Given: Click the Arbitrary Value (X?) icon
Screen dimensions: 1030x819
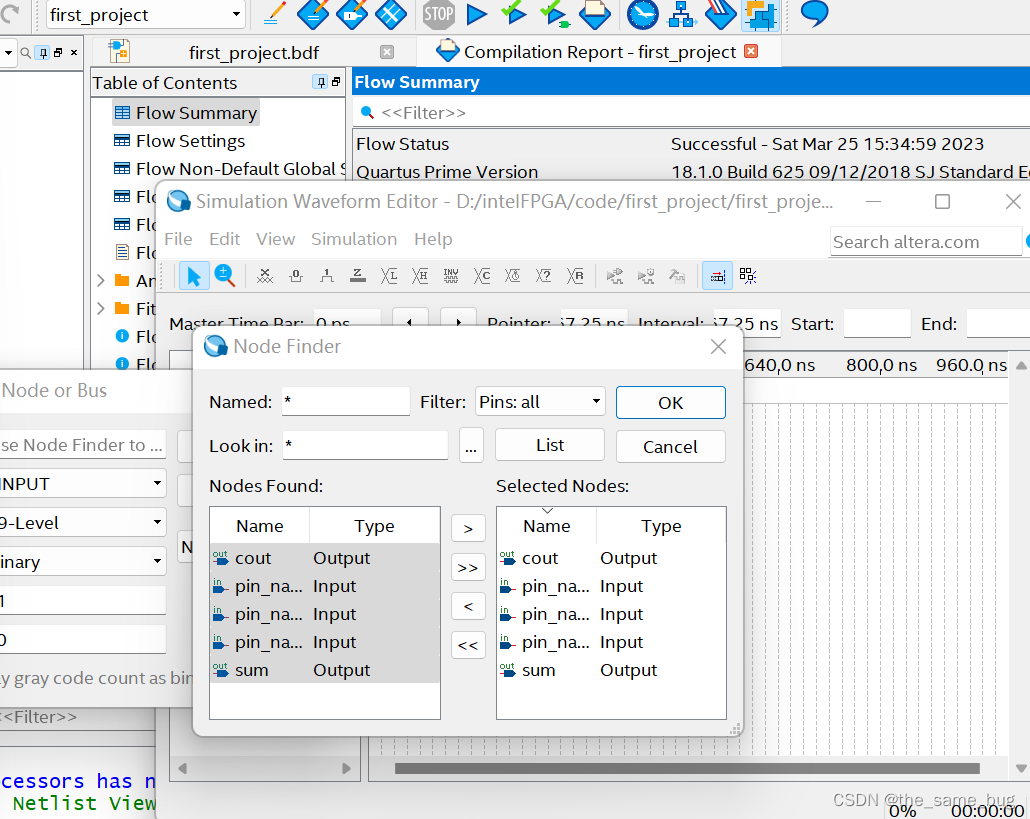Looking at the screenshot, I should tap(543, 276).
